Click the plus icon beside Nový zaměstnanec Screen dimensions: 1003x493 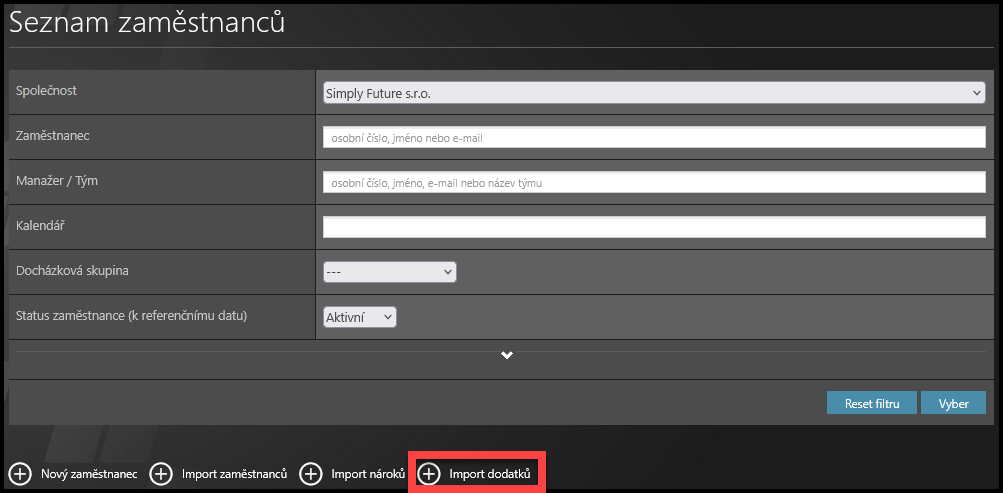click(20, 473)
